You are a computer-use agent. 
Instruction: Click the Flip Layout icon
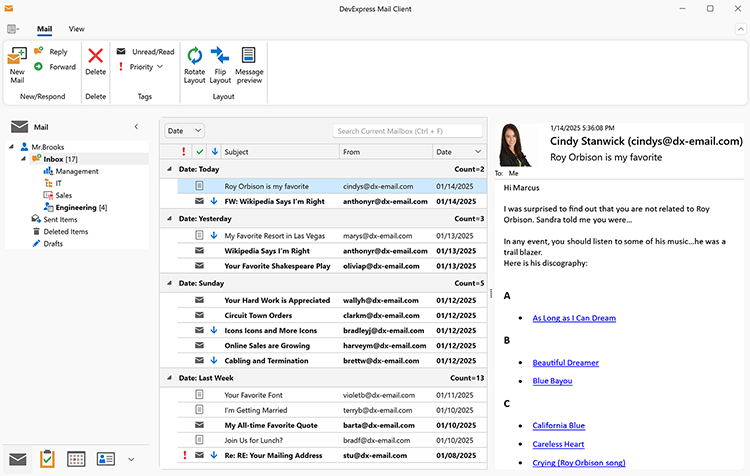220,57
